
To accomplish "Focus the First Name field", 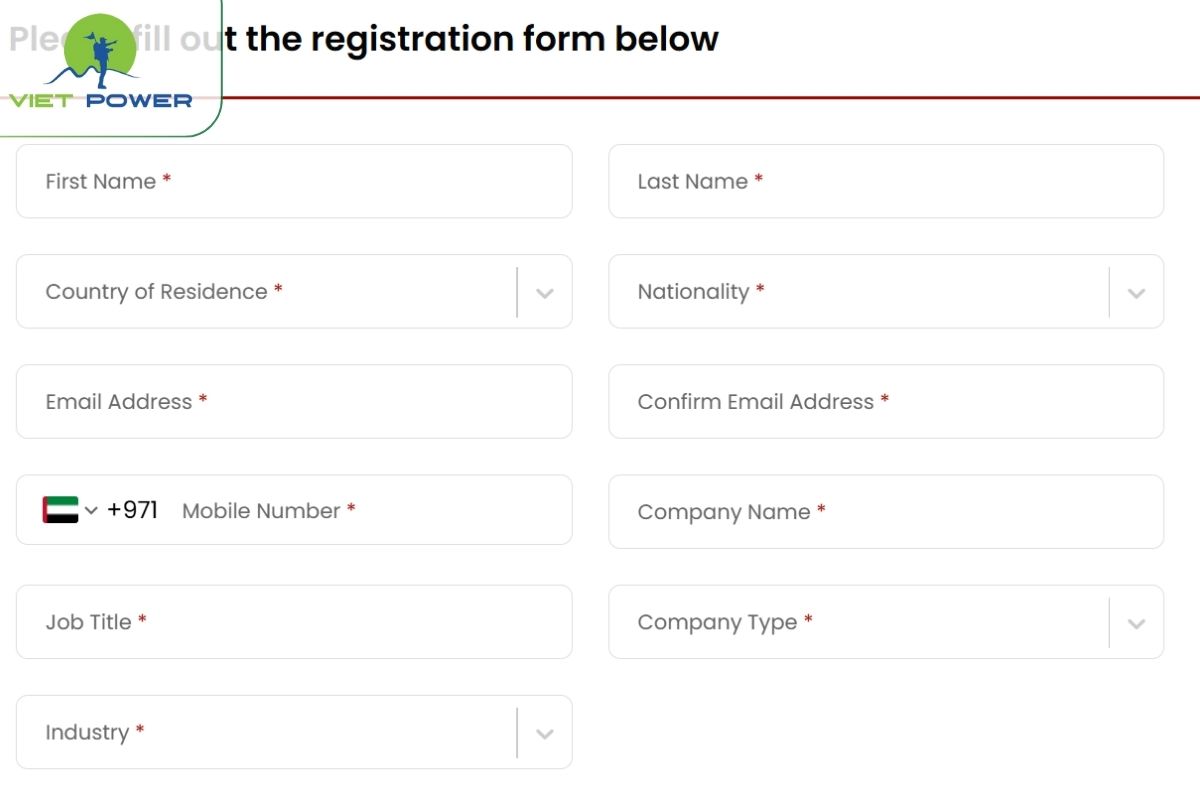I will [294, 181].
